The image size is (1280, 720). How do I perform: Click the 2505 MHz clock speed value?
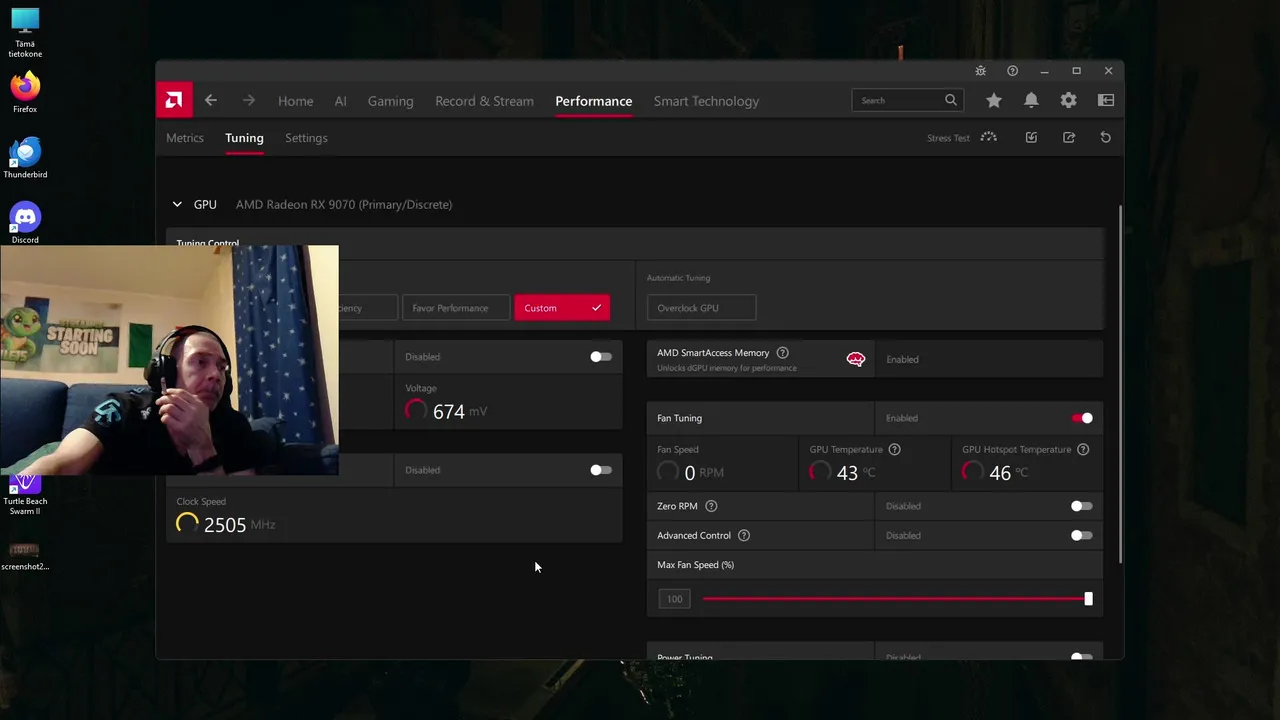pos(239,525)
